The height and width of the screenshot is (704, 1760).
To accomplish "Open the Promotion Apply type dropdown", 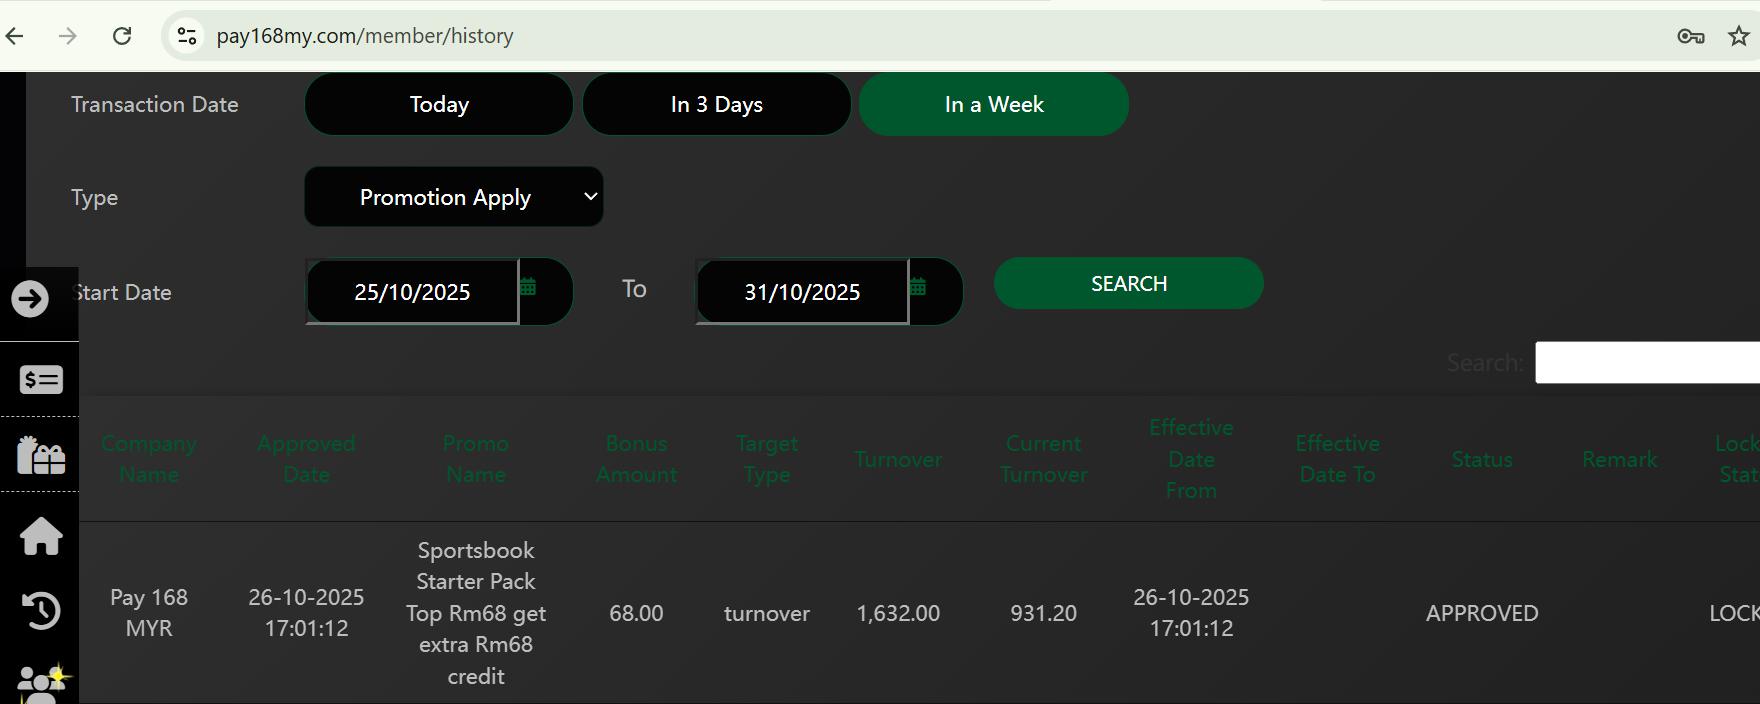I will coord(454,197).
